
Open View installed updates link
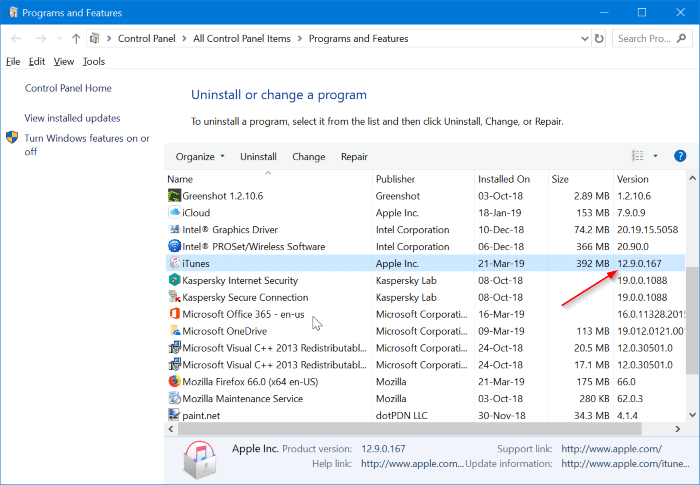[x=72, y=118]
